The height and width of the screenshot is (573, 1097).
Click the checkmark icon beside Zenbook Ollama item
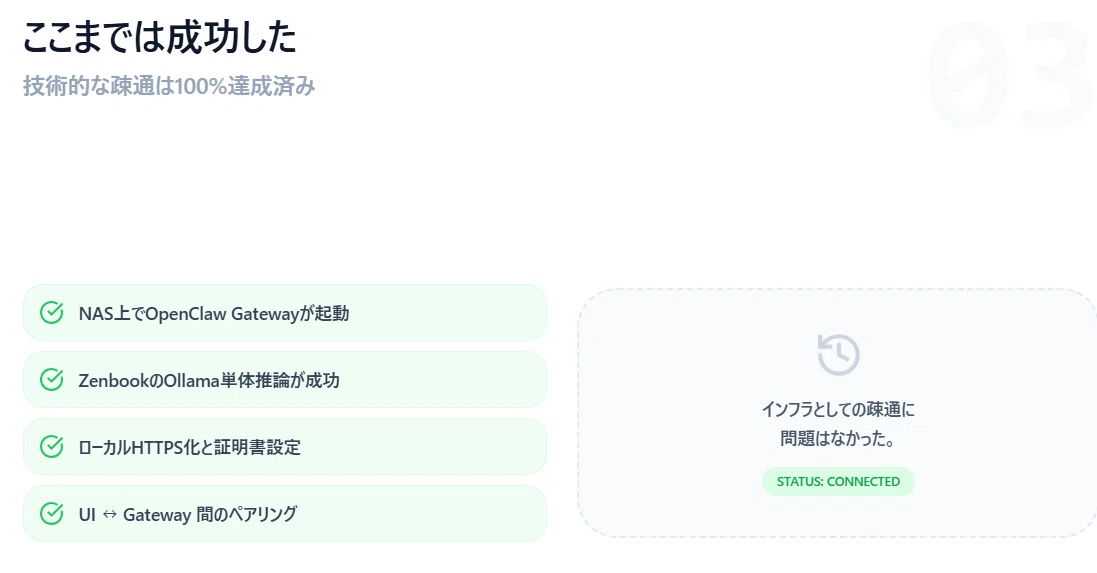click(x=52, y=380)
